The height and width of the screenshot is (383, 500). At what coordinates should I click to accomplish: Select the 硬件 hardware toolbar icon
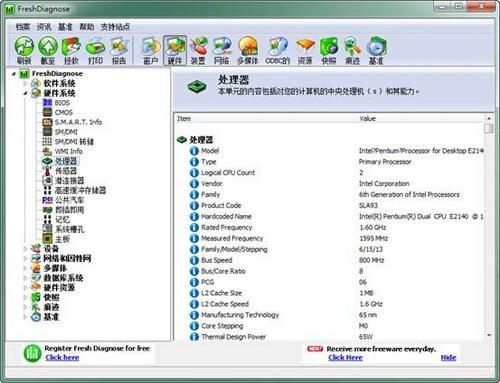175,50
